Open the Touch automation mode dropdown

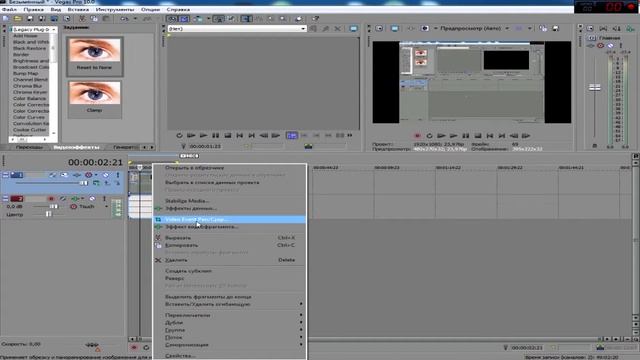click(x=107, y=207)
